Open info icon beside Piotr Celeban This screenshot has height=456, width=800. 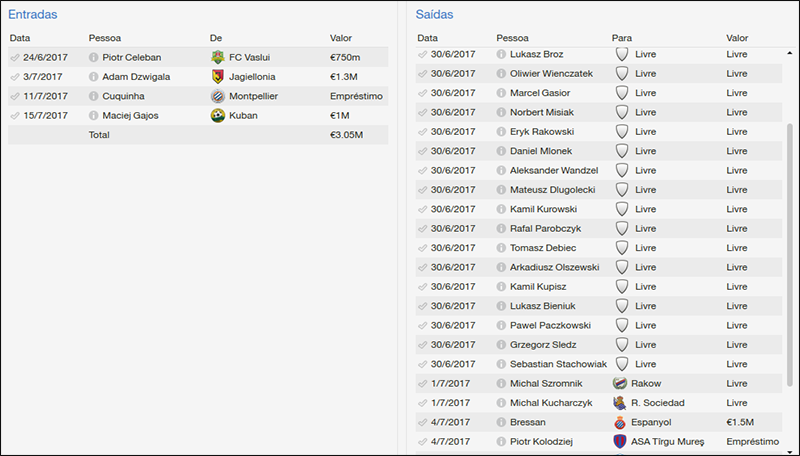(94, 57)
